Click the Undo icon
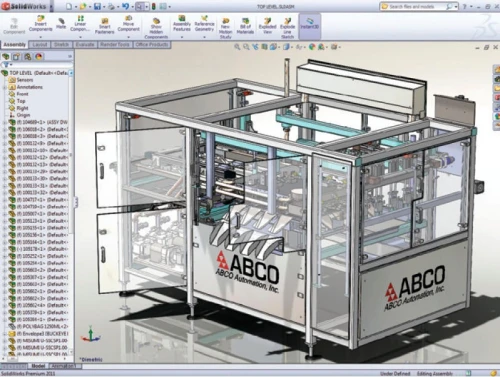The height and width of the screenshot is (377, 500). coord(125,6)
